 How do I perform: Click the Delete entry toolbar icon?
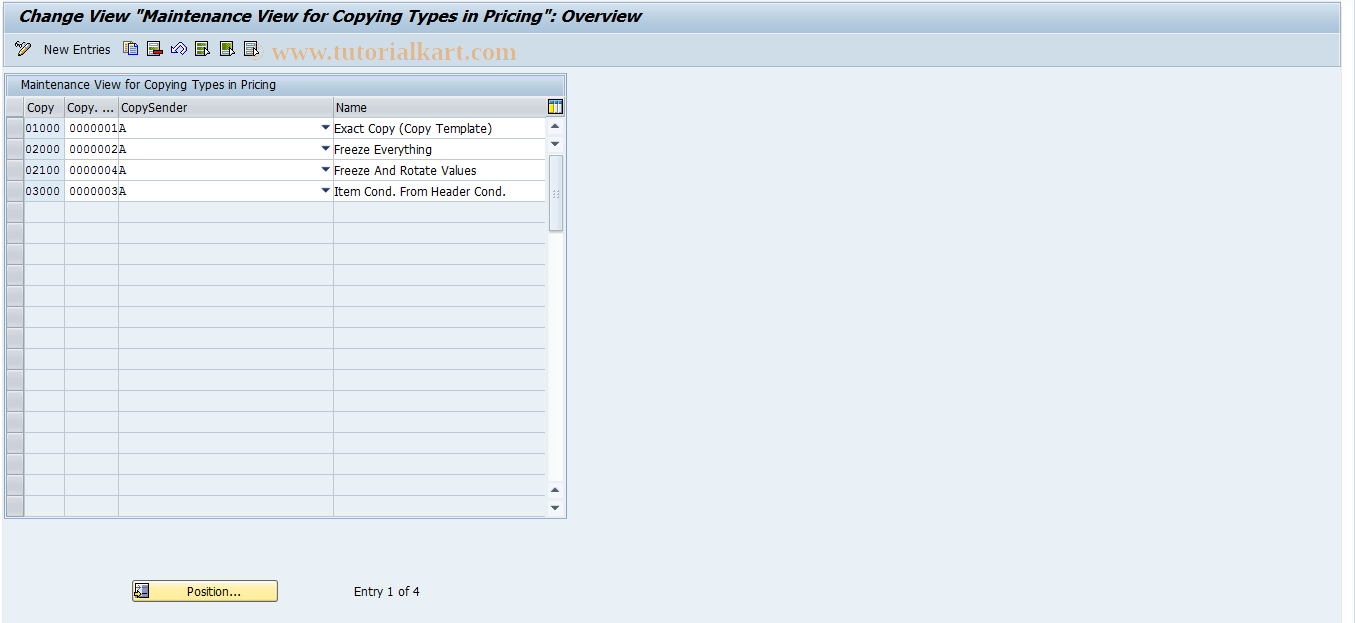coord(155,48)
